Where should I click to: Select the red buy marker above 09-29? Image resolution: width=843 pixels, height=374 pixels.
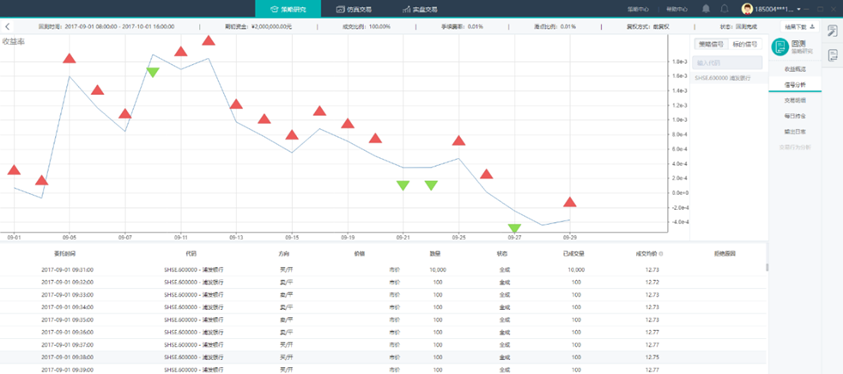coord(570,202)
